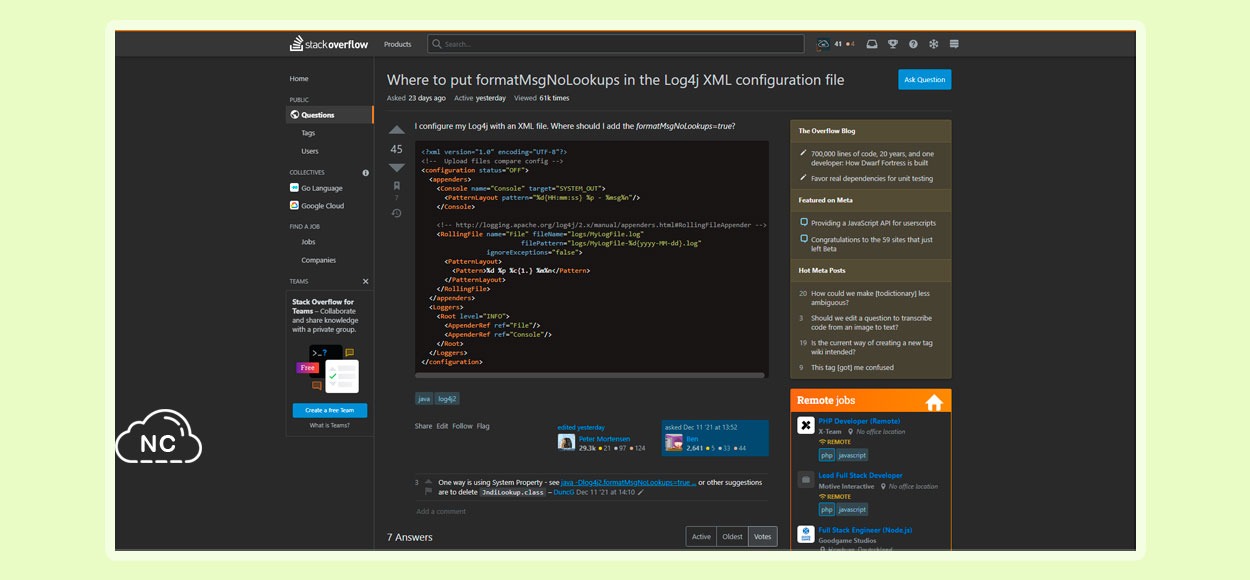Open the Dwarf Fortress blog post link
The width and height of the screenshot is (1250, 580).
point(870,158)
